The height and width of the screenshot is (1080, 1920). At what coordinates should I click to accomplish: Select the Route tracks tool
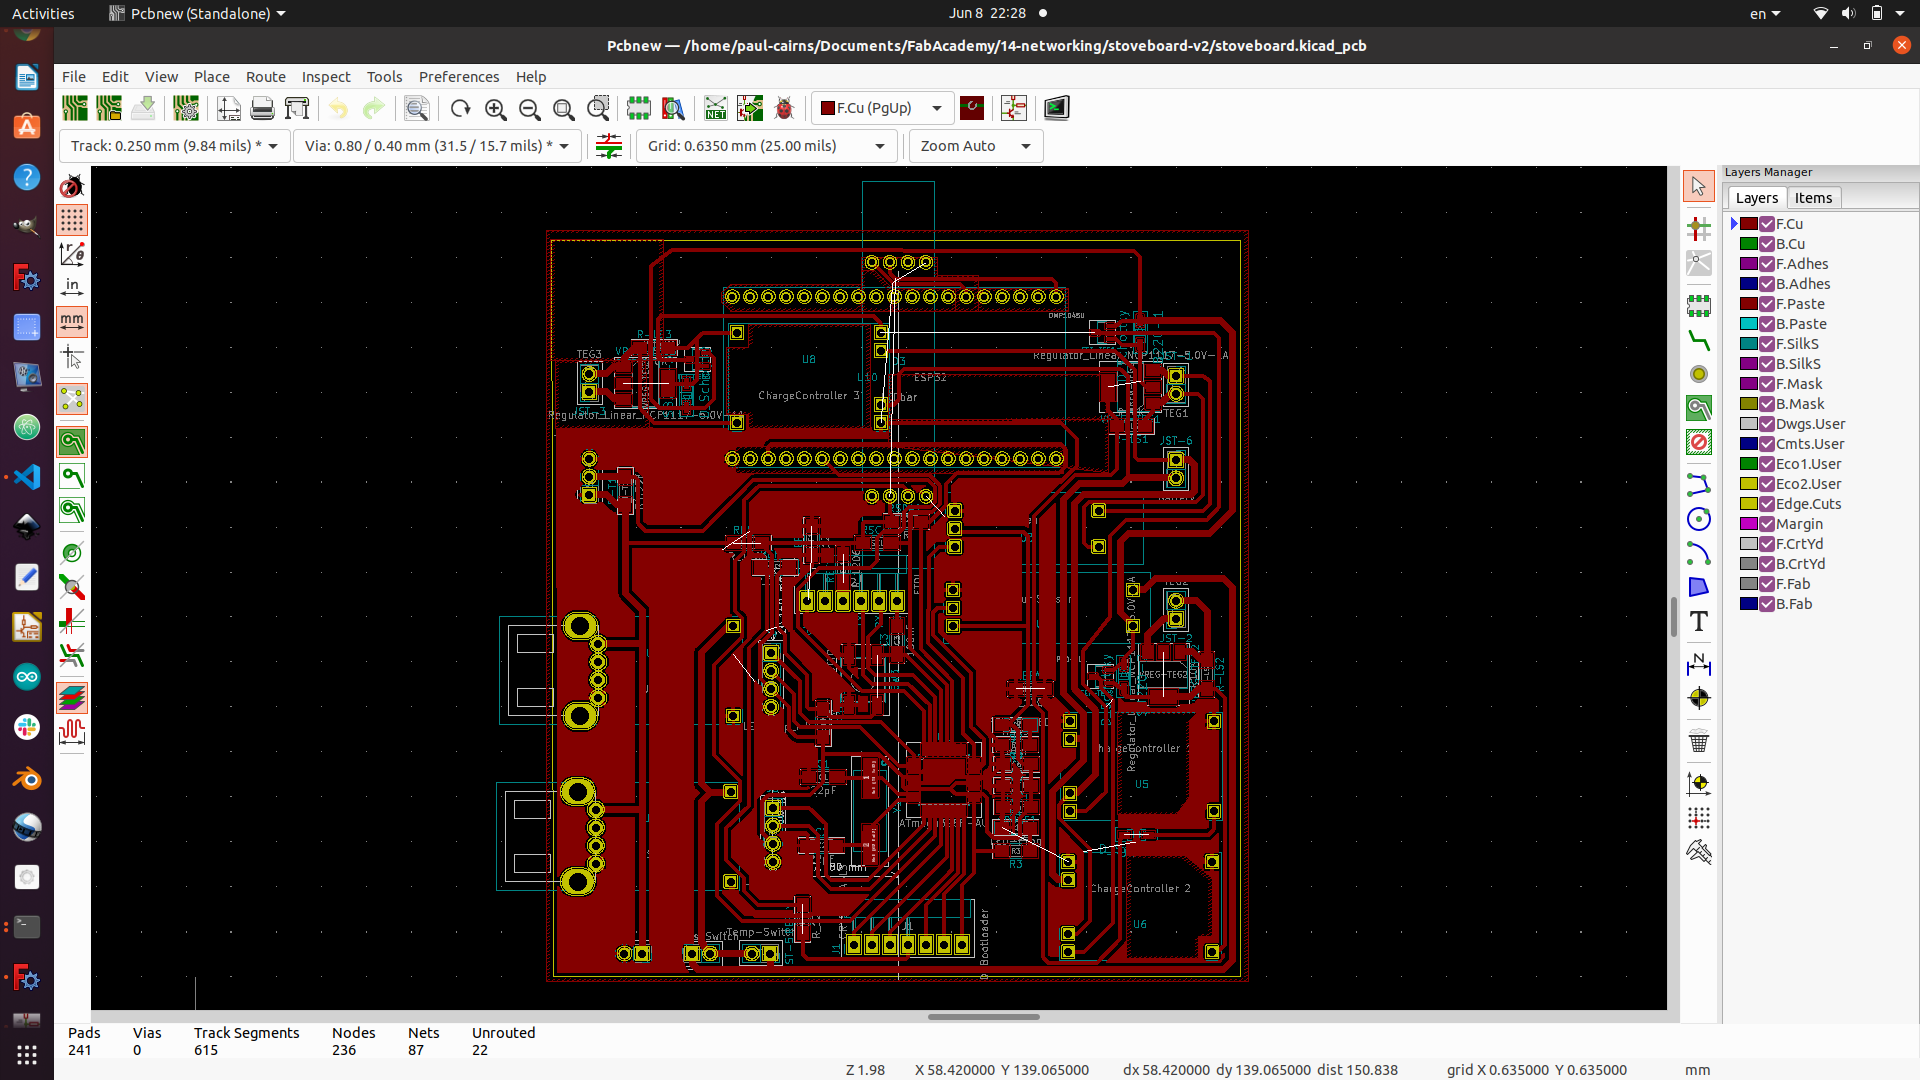[1698, 340]
